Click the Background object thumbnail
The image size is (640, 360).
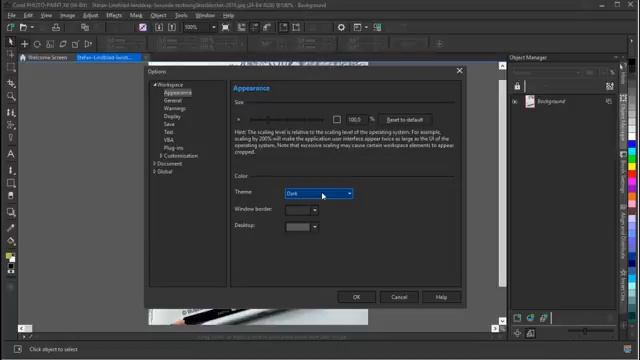coord(530,102)
